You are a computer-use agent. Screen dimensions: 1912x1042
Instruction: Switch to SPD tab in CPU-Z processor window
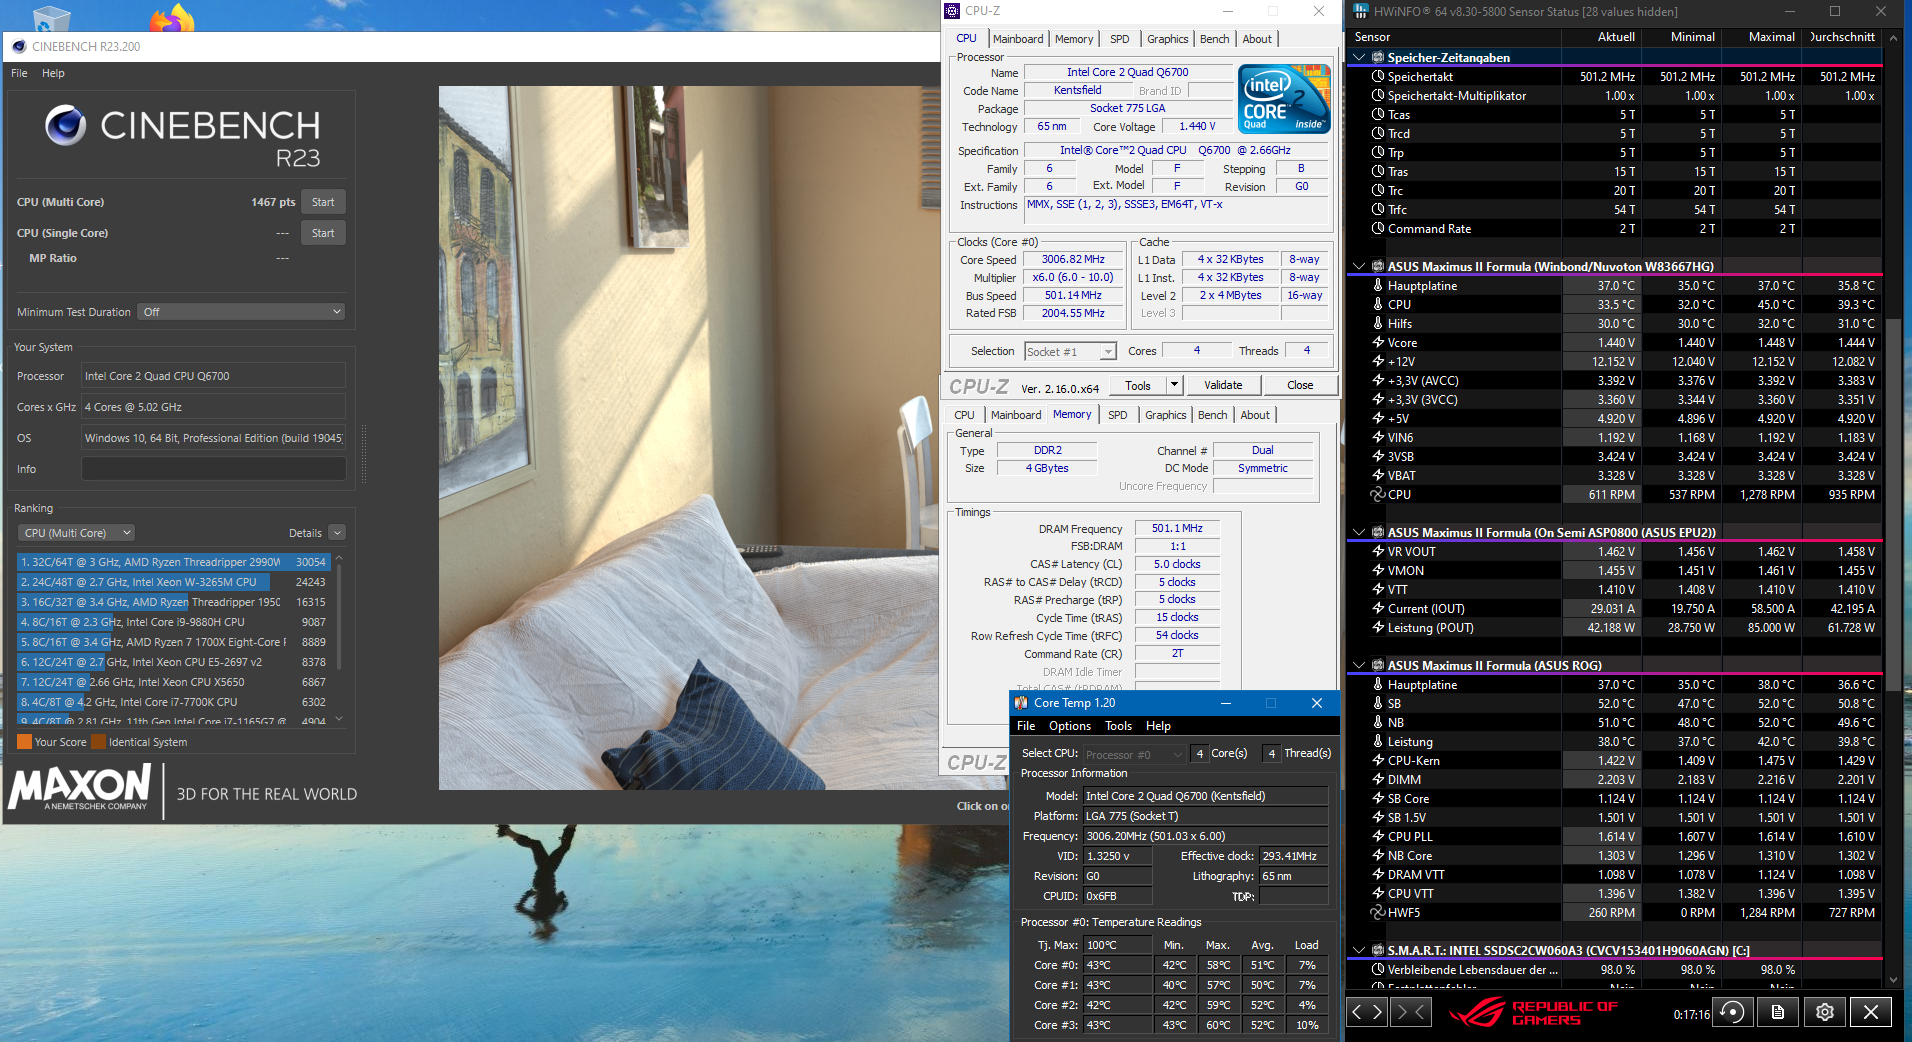coord(1120,39)
